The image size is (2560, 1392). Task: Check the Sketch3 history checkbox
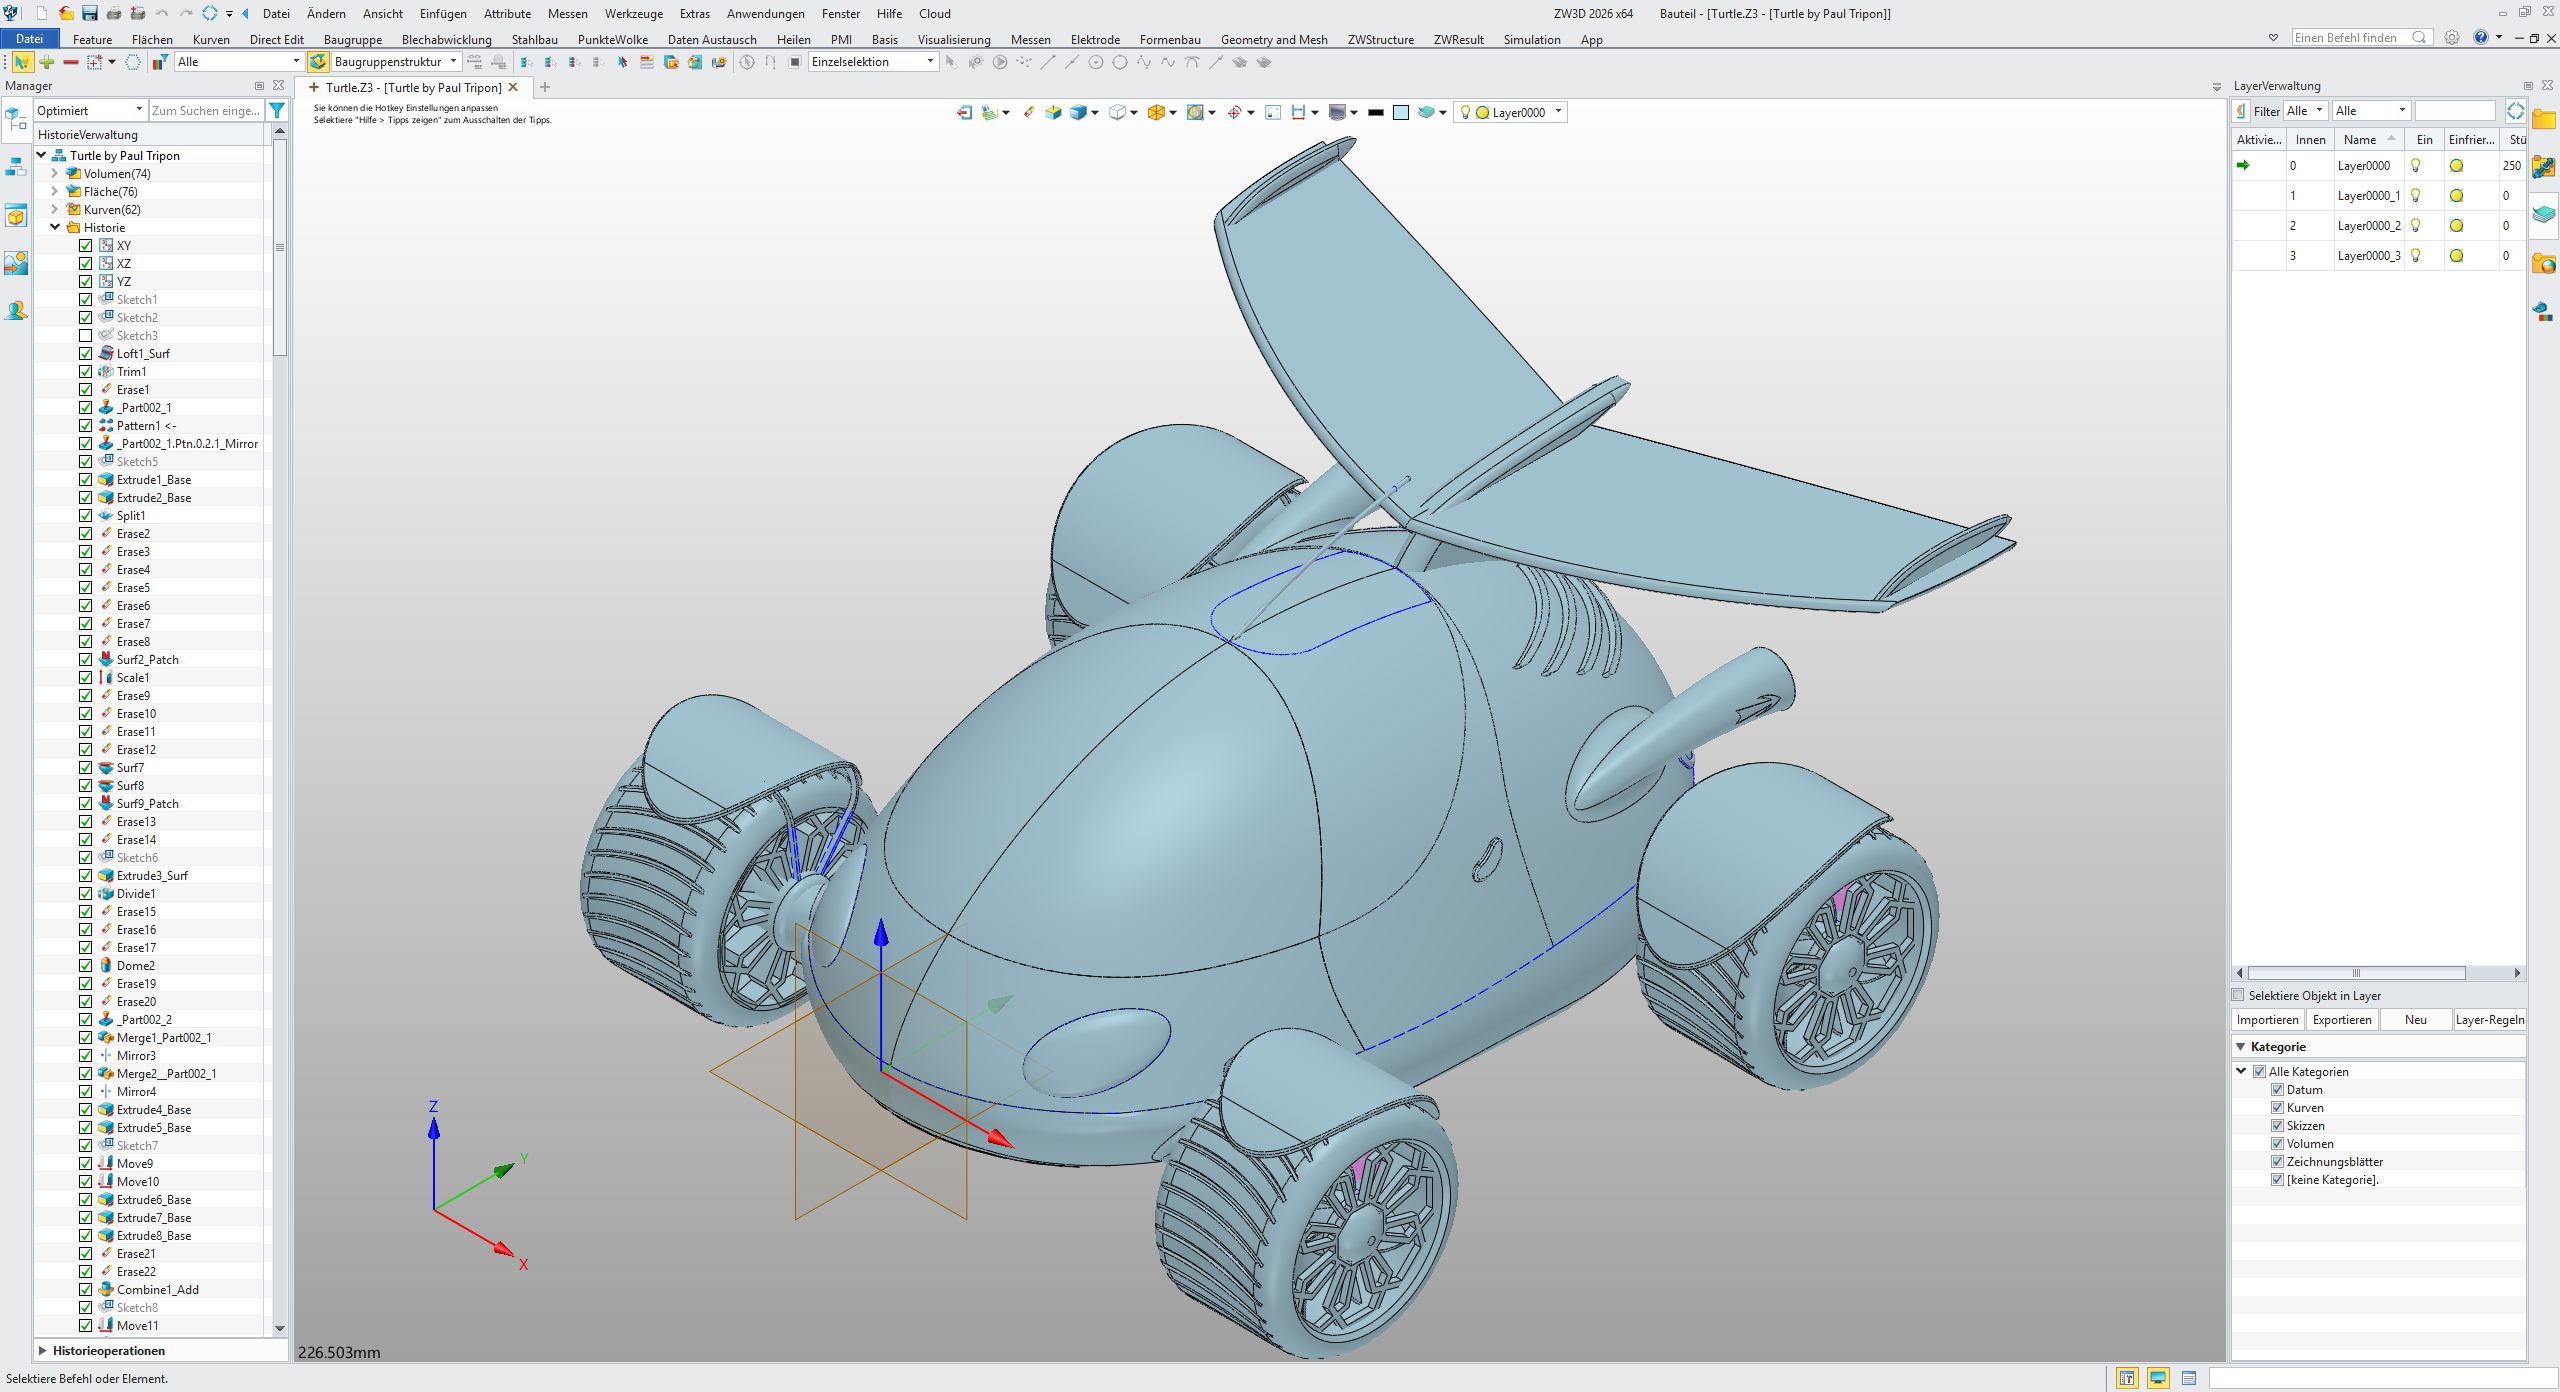point(86,335)
